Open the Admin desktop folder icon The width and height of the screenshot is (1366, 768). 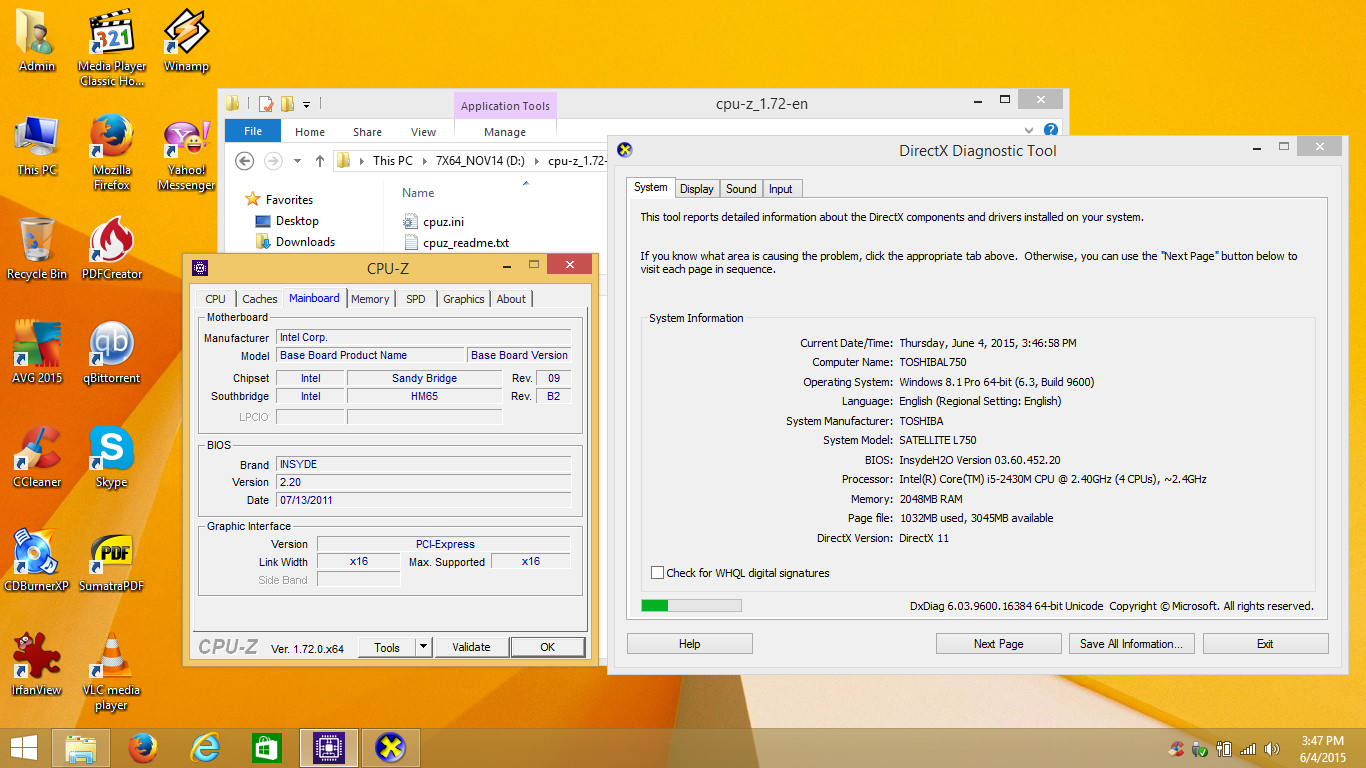click(x=37, y=40)
